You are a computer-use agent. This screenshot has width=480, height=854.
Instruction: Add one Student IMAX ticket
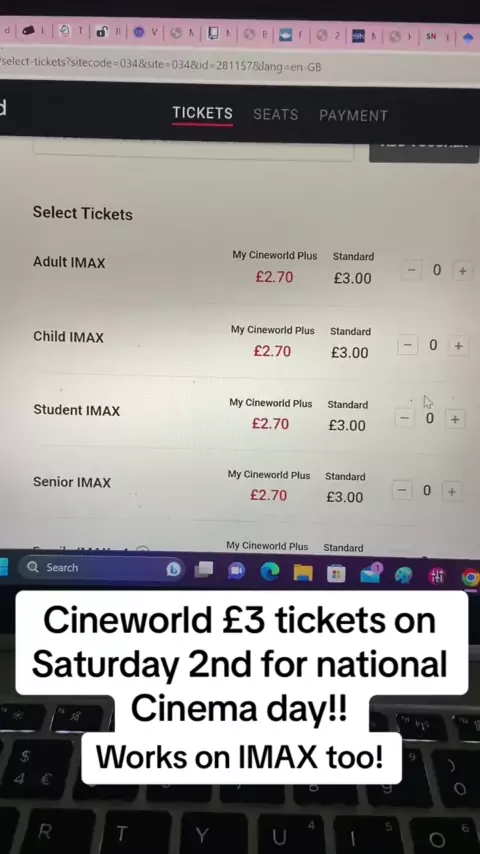455,419
